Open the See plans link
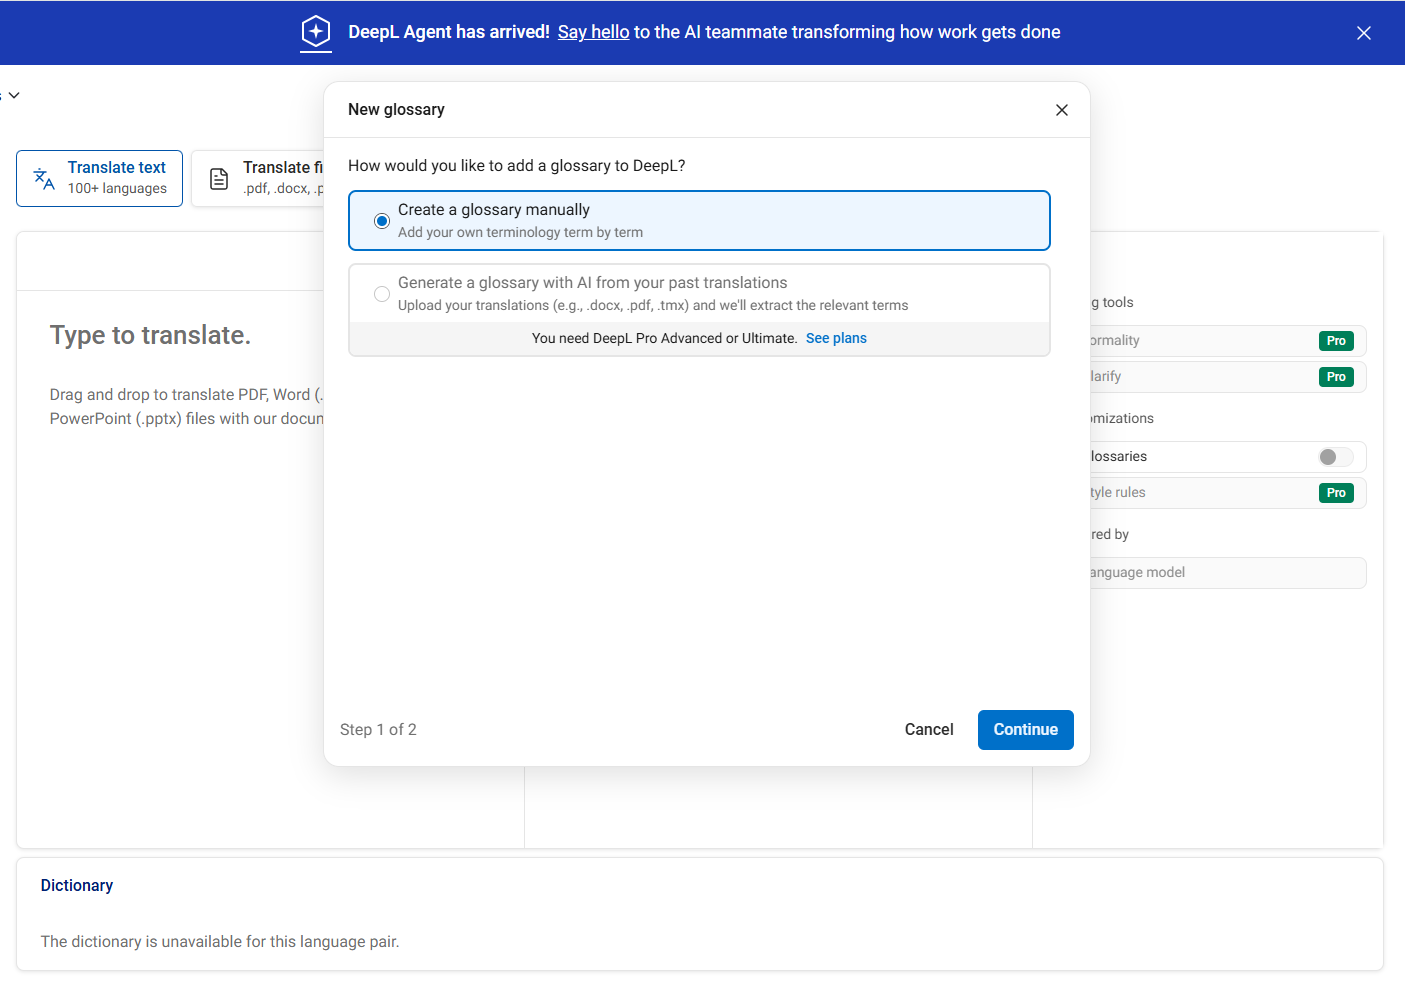This screenshot has height=982, width=1405. [836, 339]
